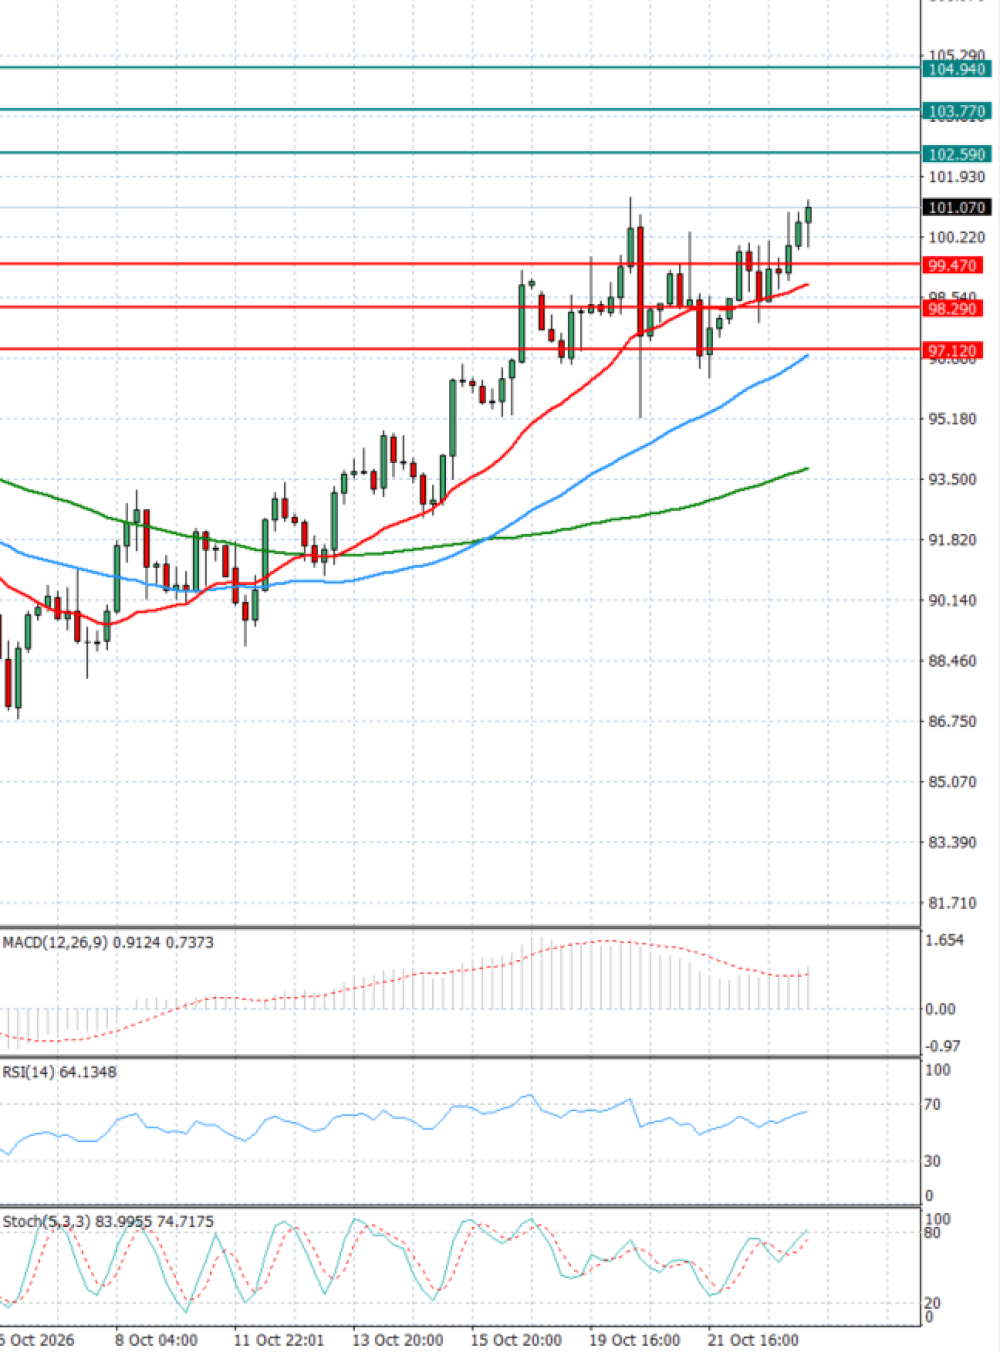
Task: Click the 86.750 price scale value
Action: pyautogui.click(x=953, y=721)
